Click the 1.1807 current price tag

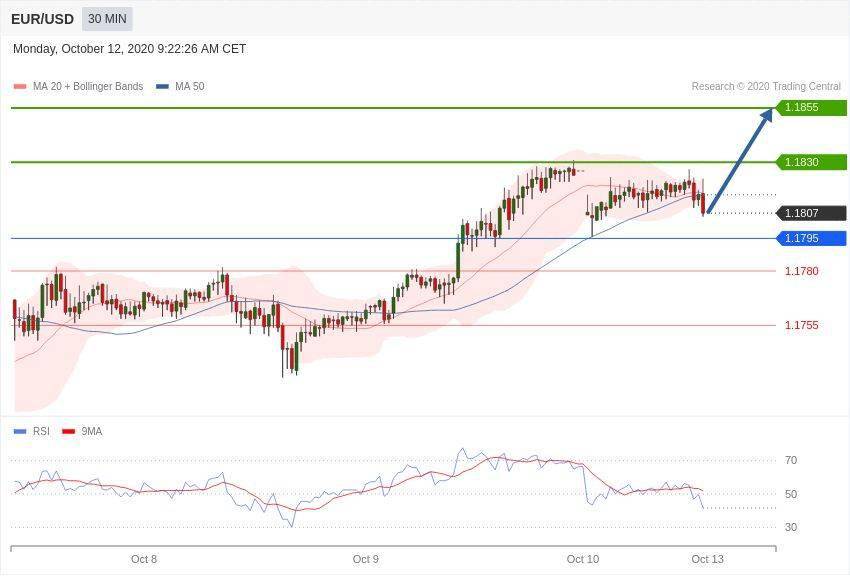coord(811,213)
